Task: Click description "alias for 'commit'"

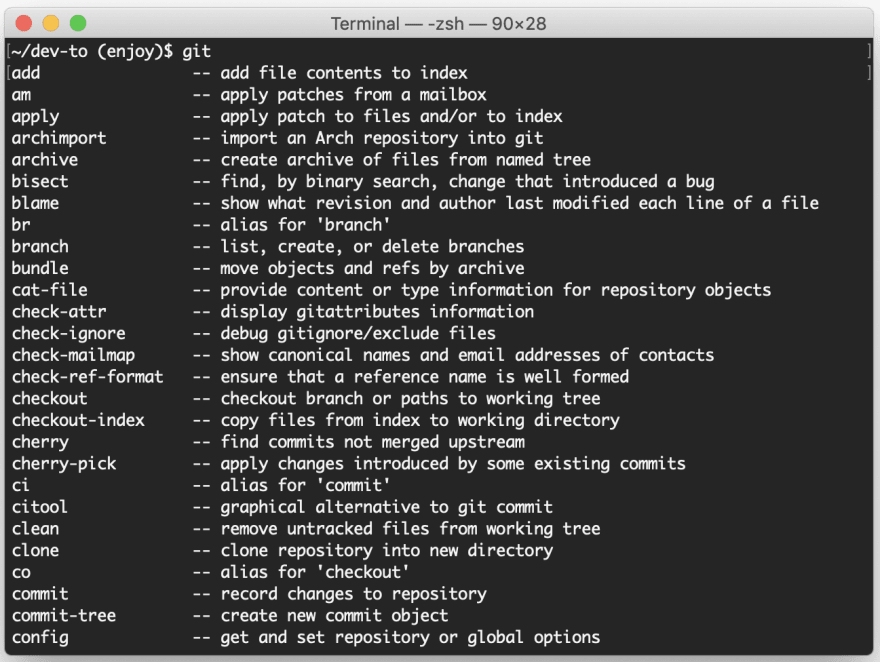Action: [x=305, y=485]
